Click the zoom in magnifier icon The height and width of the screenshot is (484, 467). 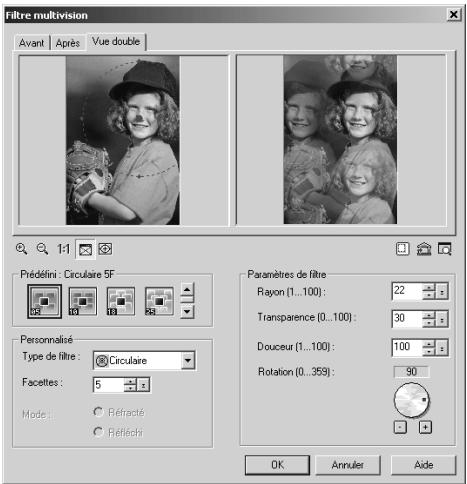click(22, 249)
